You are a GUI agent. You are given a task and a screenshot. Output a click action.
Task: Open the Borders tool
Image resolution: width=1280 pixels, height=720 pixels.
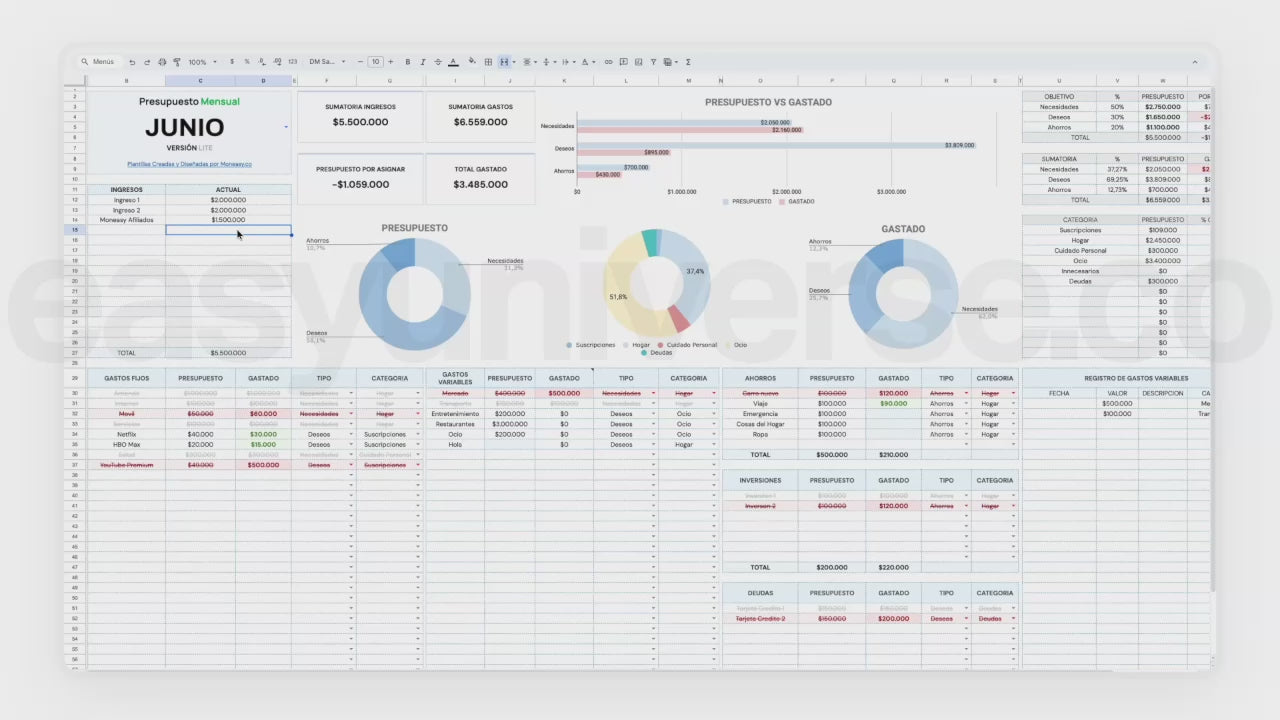[489, 62]
